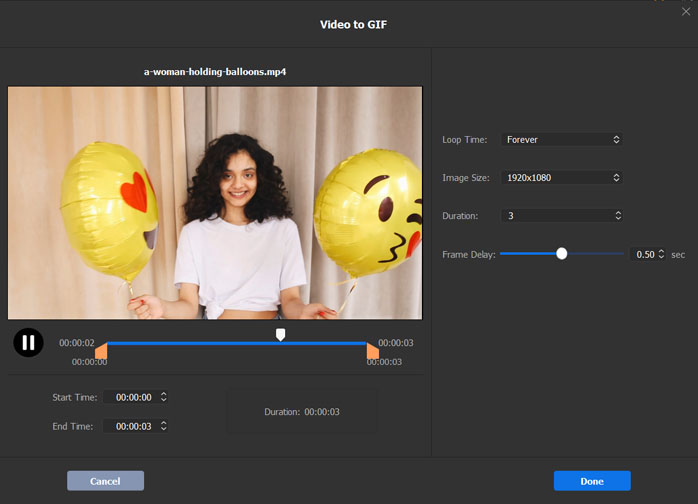The width and height of the screenshot is (698, 504).
Task: Click the Video to GIF title
Action: point(353,24)
